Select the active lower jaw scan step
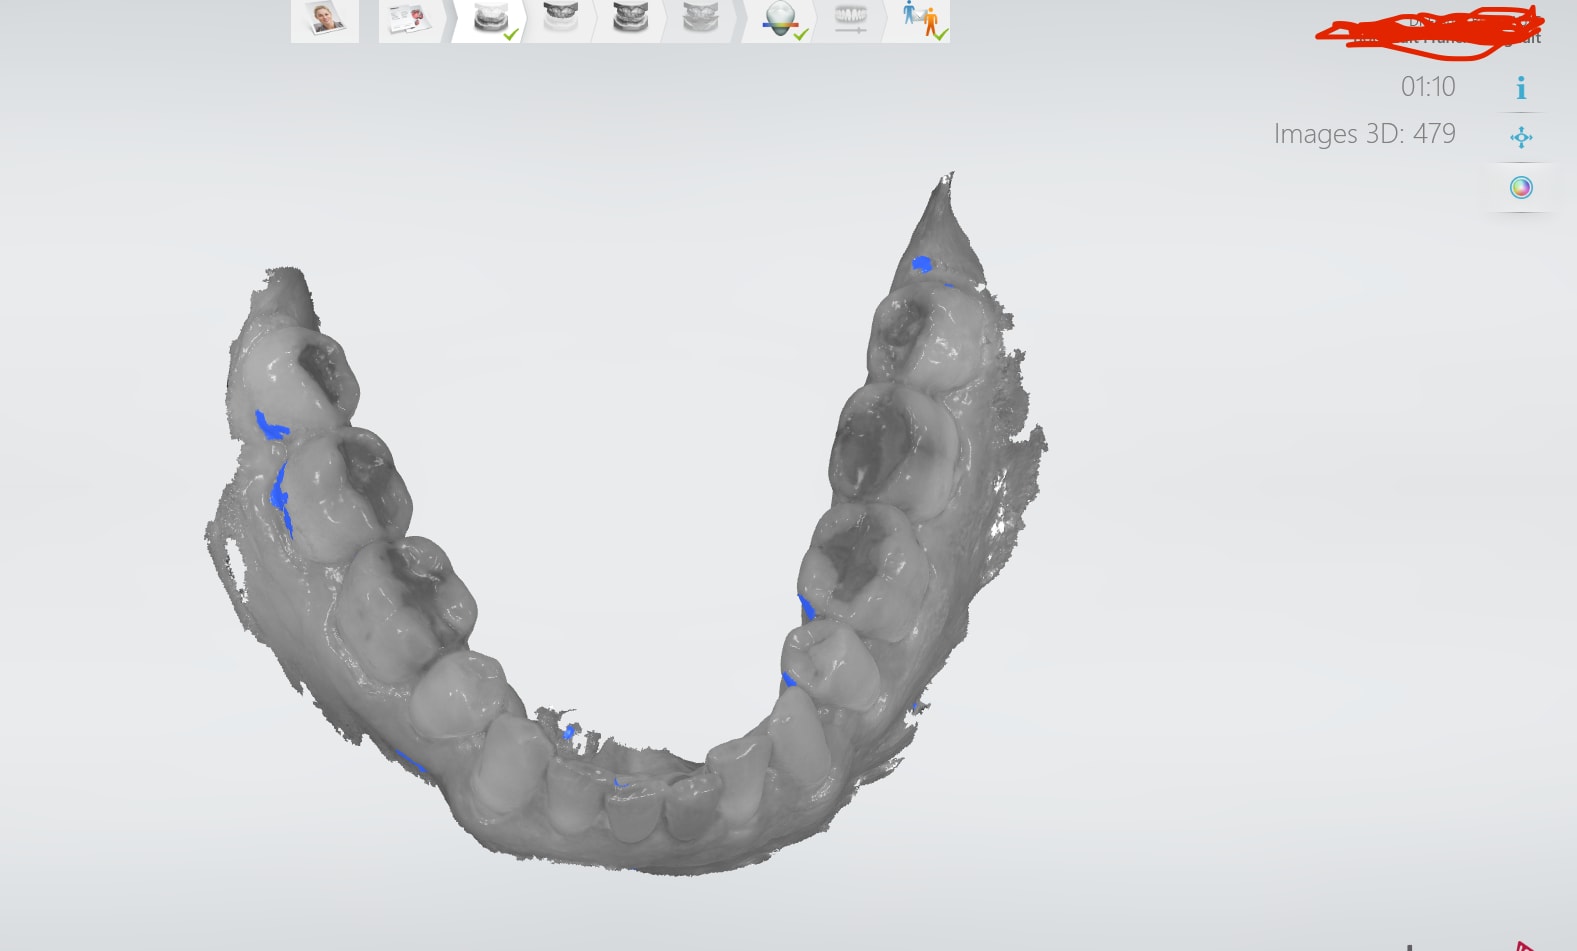The image size is (1577, 951). pyautogui.click(x=491, y=19)
